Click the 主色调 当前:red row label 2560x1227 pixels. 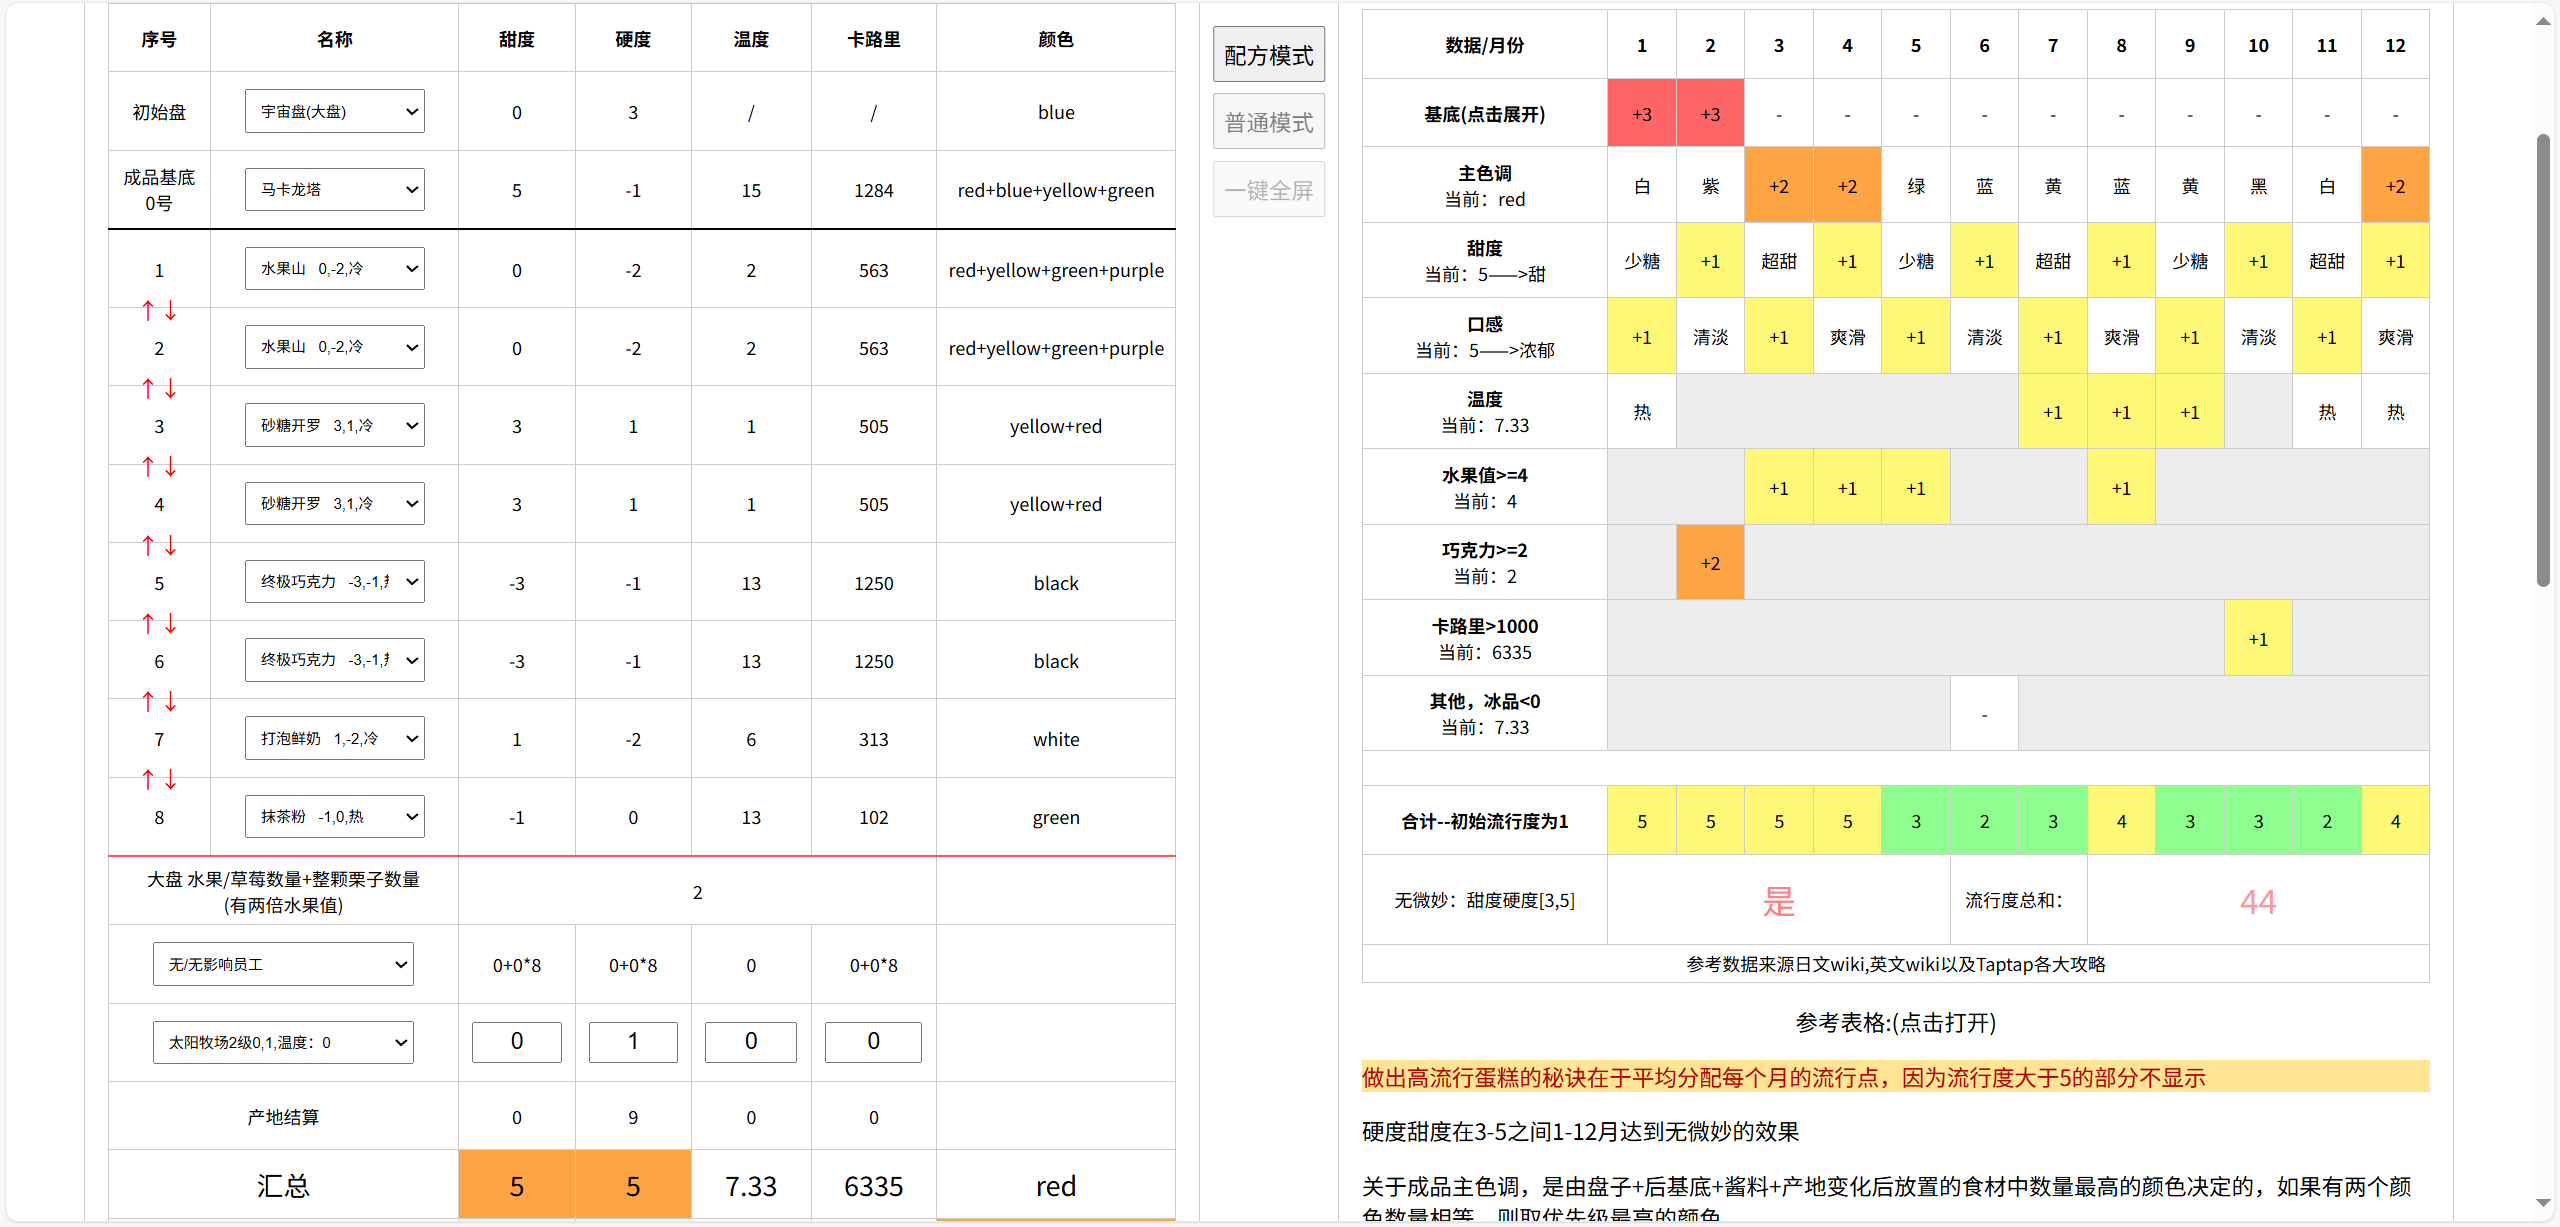(1485, 186)
